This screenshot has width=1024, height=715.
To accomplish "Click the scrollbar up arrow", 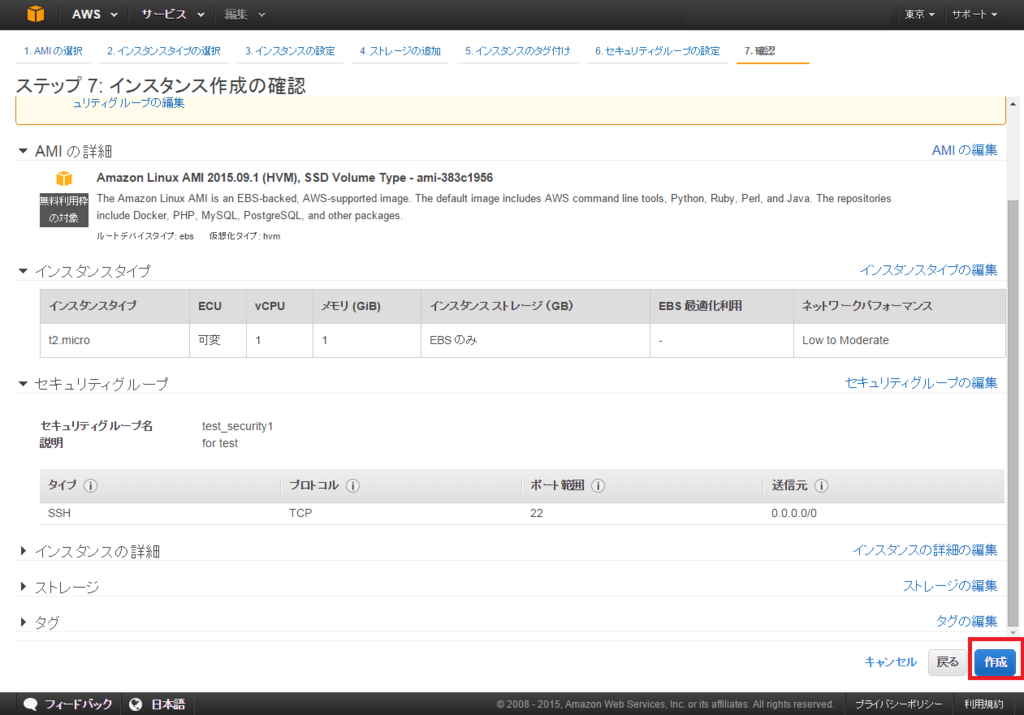I will pyautogui.click(x=1013, y=104).
